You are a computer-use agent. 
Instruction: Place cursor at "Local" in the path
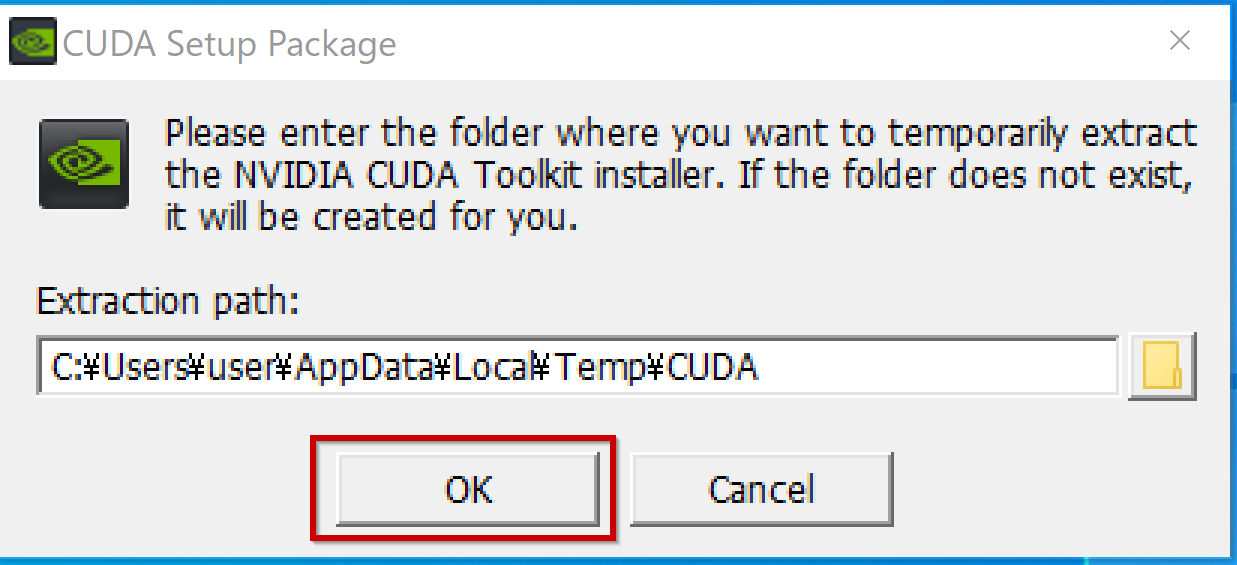[494, 368]
